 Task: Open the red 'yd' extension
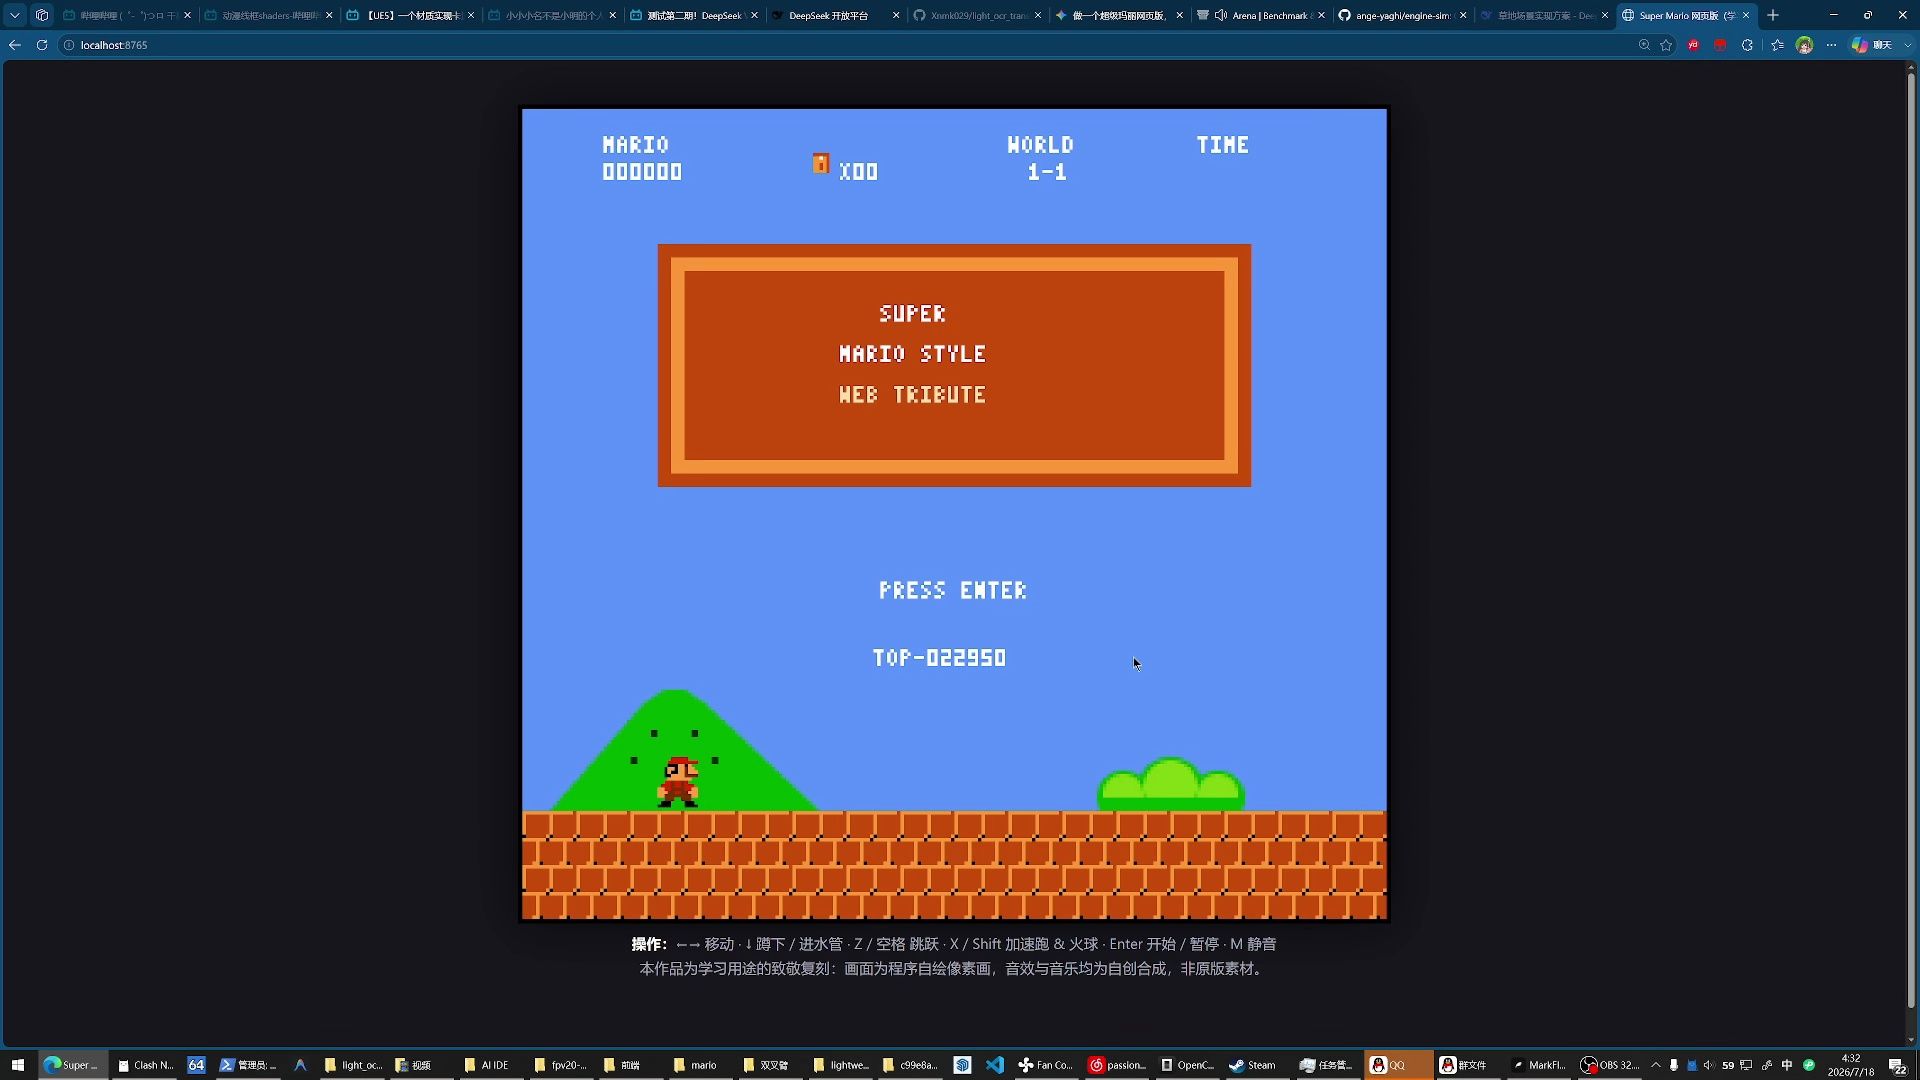point(1693,45)
